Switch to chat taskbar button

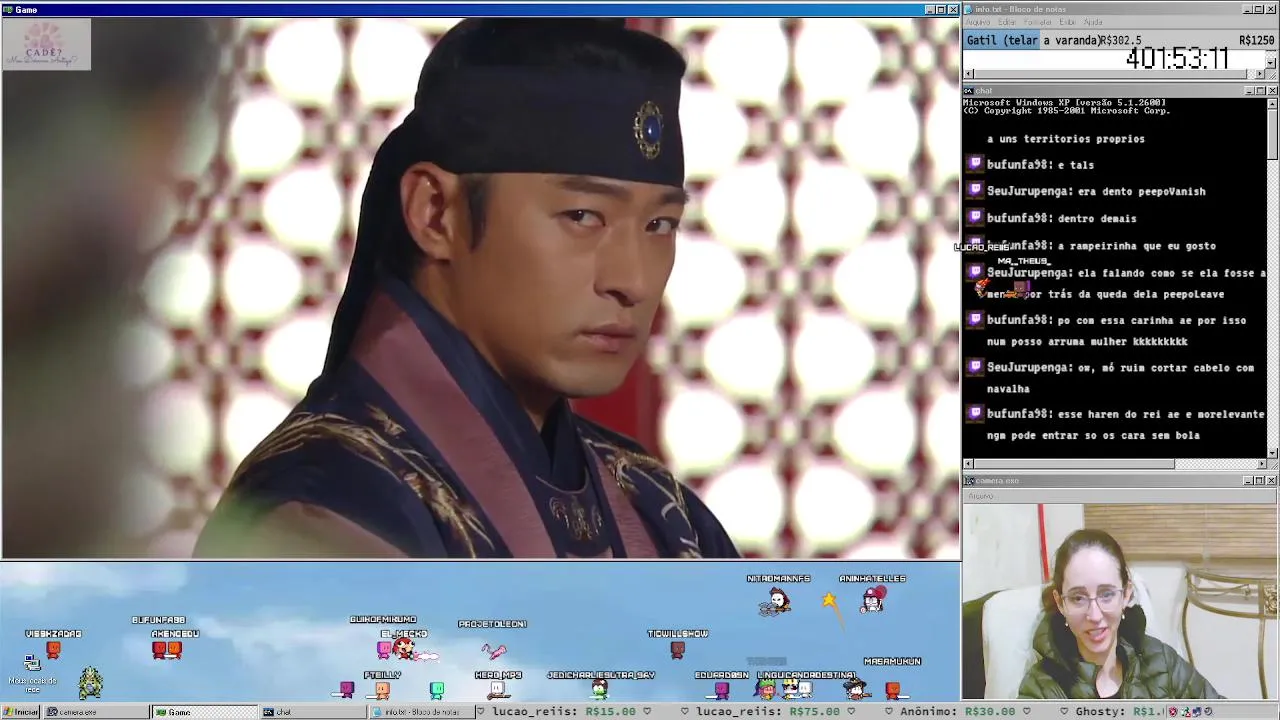pos(312,712)
